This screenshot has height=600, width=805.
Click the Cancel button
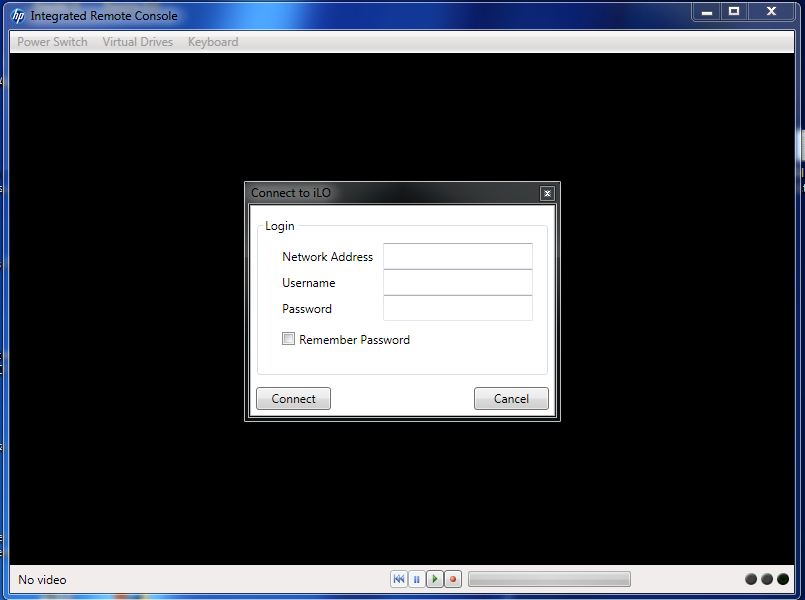pos(511,398)
